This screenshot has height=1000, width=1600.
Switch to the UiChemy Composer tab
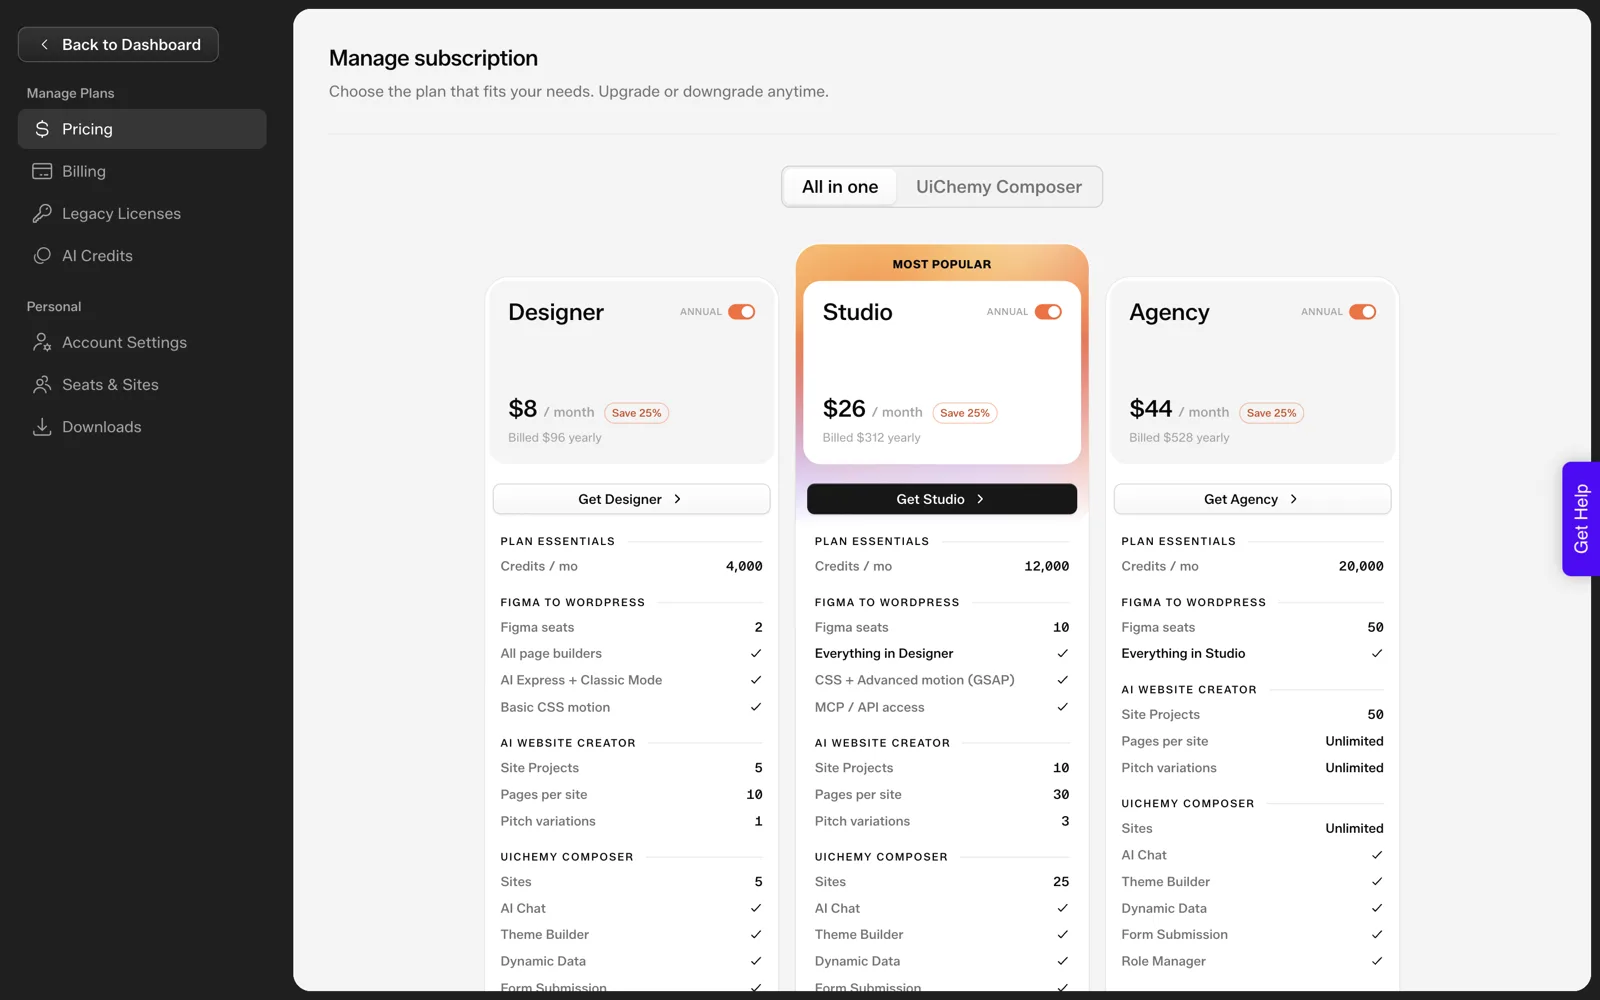click(x=998, y=187)
